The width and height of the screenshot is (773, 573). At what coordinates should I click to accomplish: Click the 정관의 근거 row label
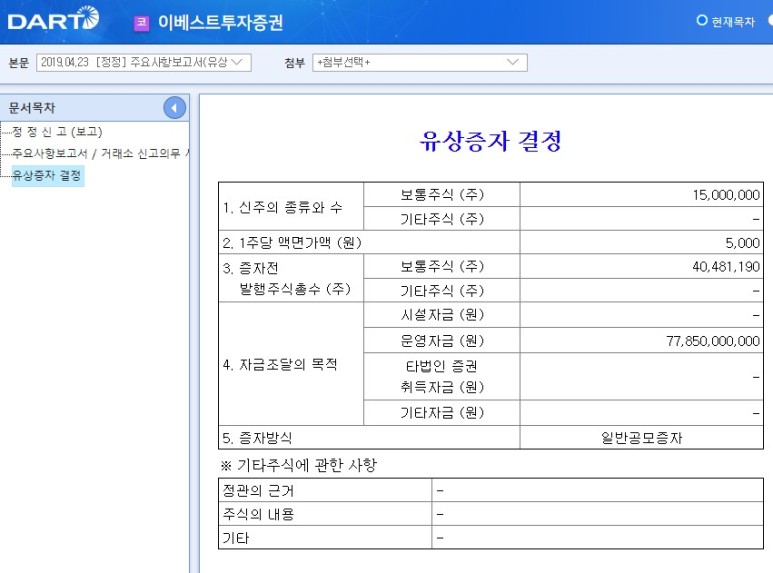tap(258, 491)
